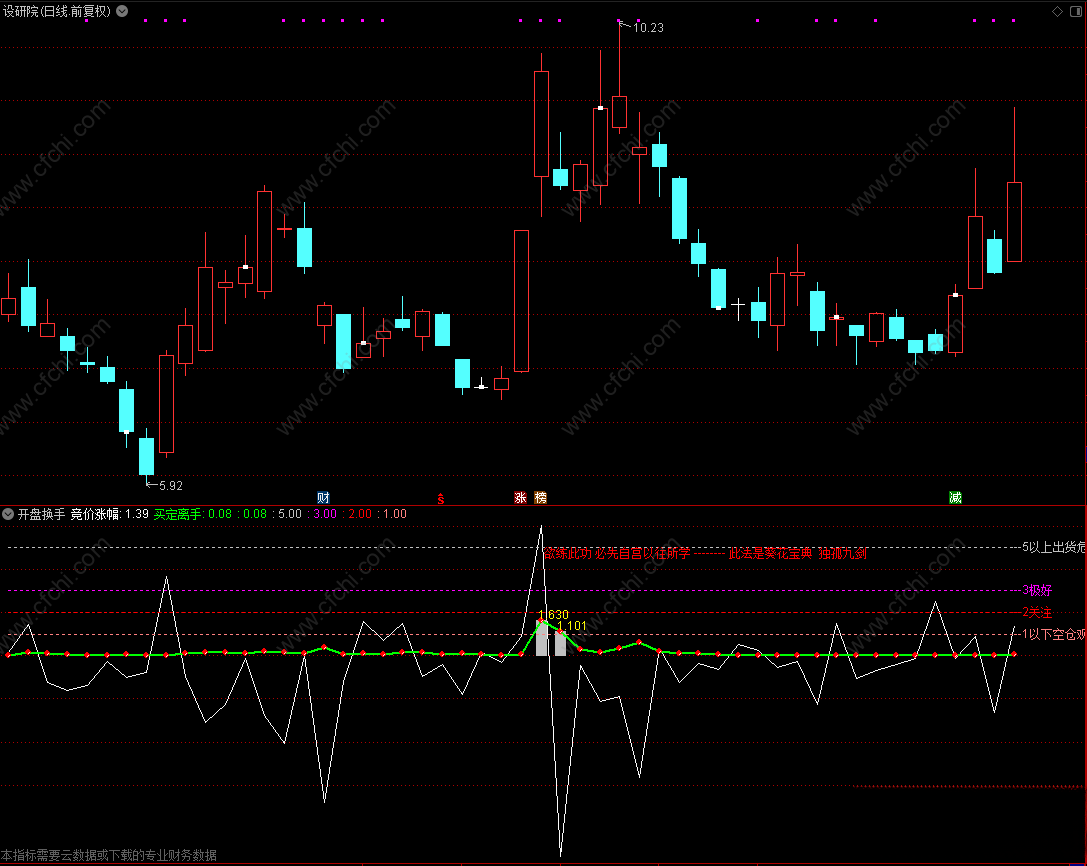Open the red 涨 limit-up marker
1087x866 pixels.
pos(520,497)
